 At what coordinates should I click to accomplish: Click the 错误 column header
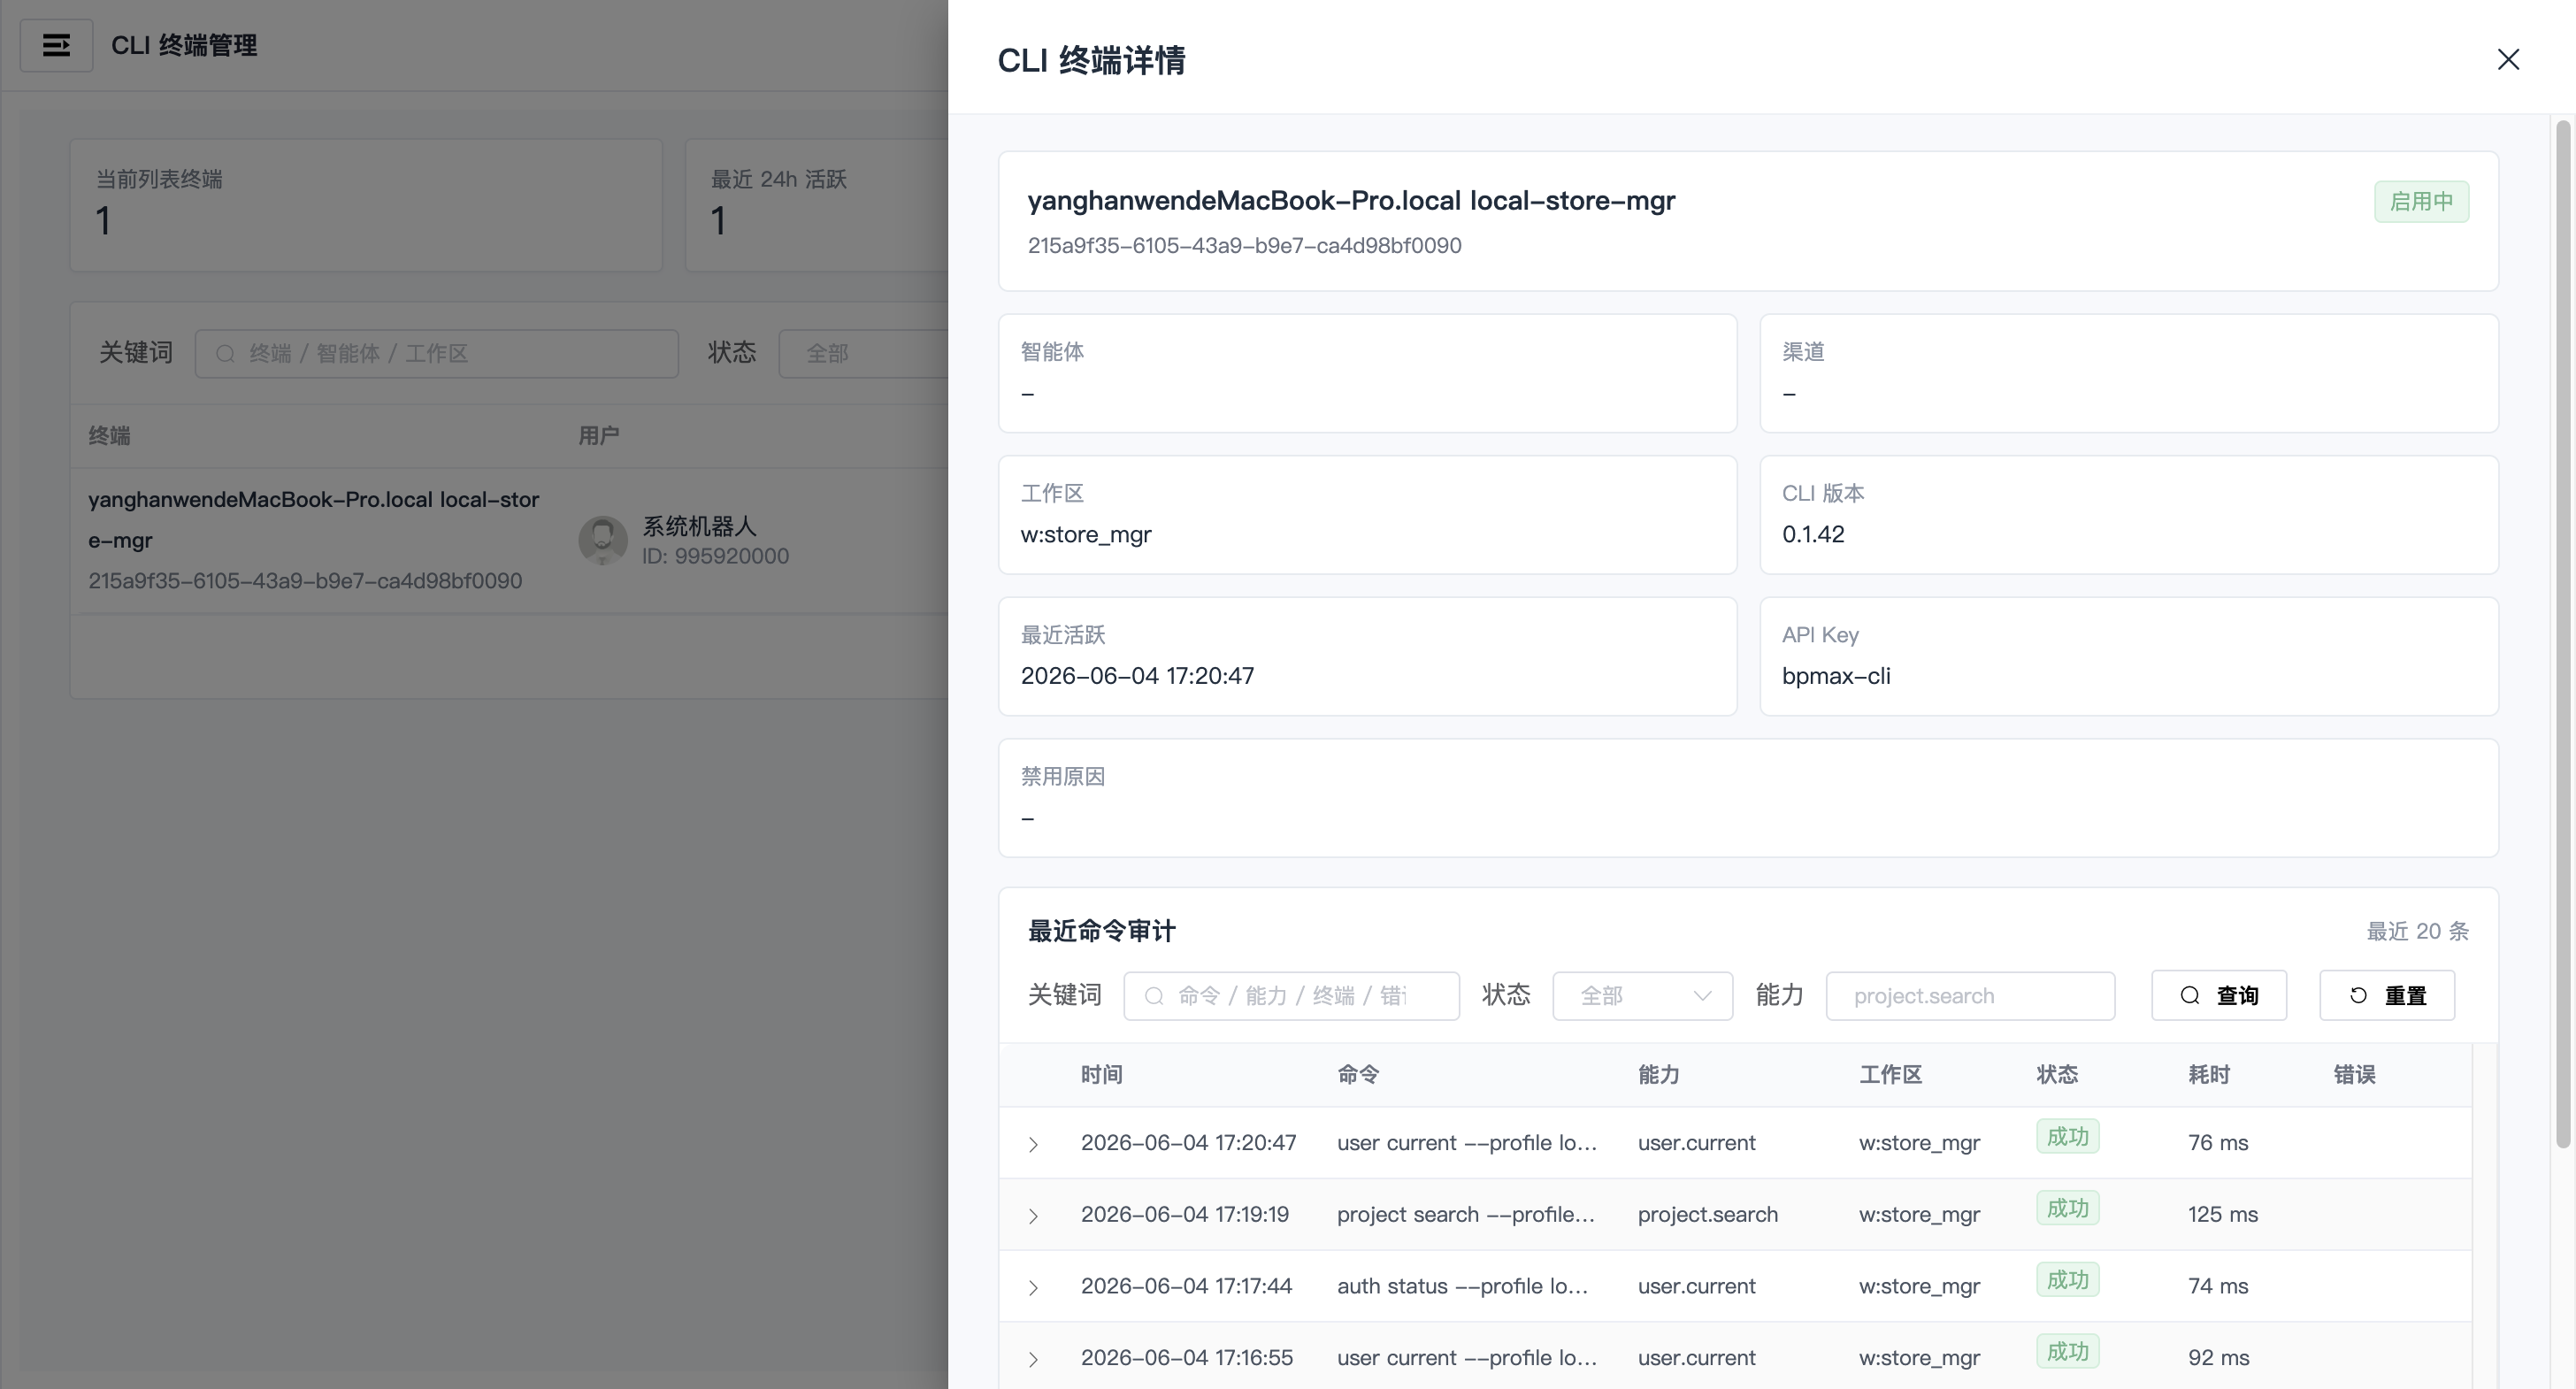[x=2354, y=1075]
